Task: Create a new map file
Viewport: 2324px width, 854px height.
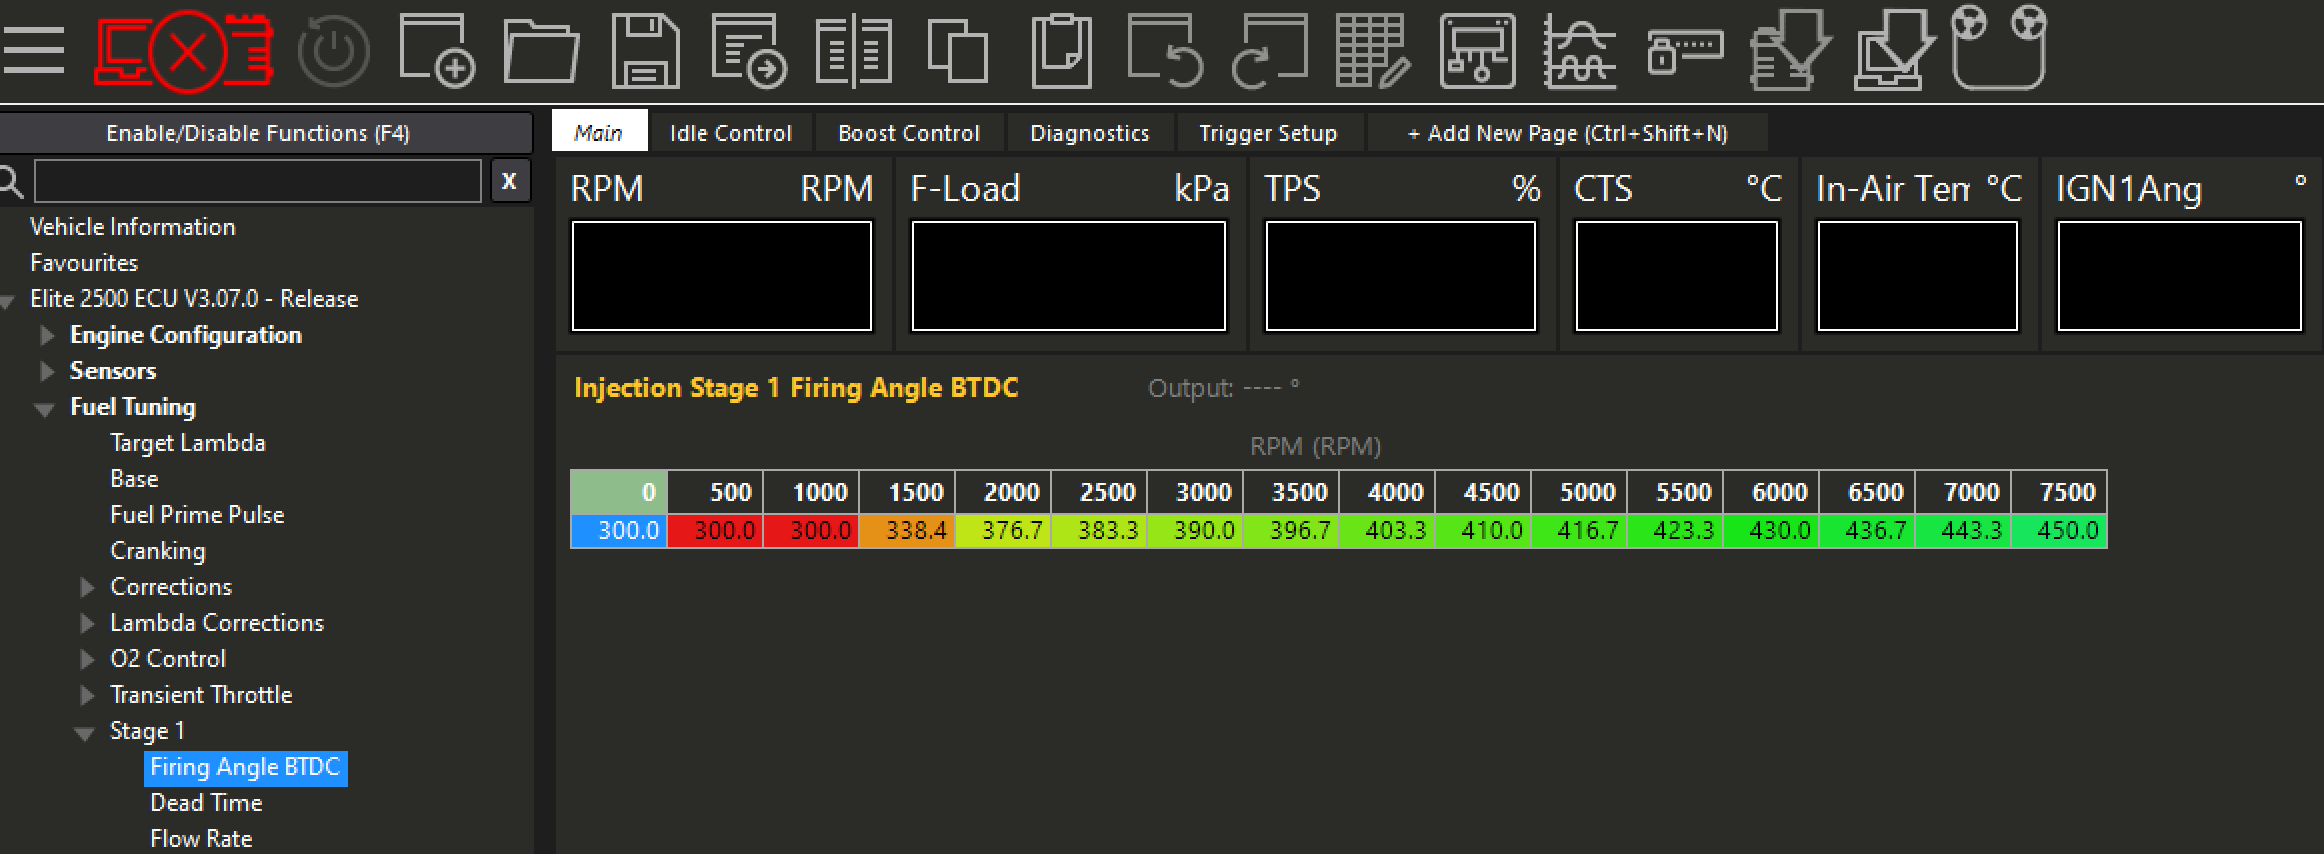Action: pyautogui.click(x=437, y=51)
